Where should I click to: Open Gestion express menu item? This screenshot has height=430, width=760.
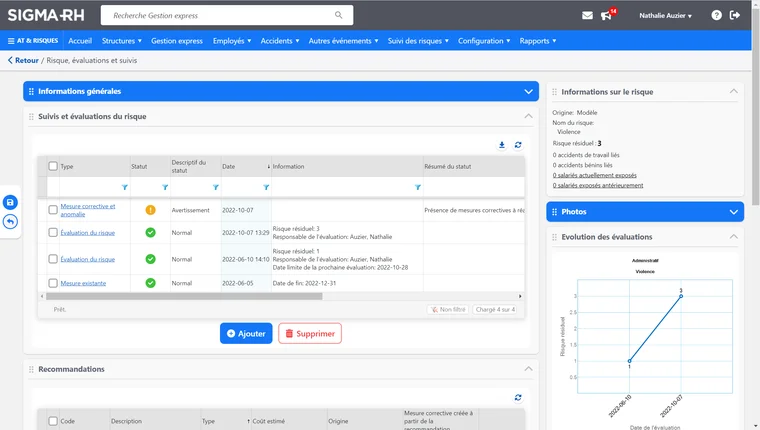pyautogui.click(x=177, y=41)
